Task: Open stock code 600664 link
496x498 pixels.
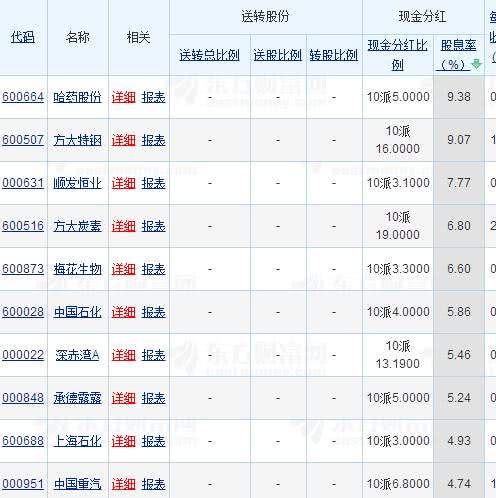Action: [23, 97]
